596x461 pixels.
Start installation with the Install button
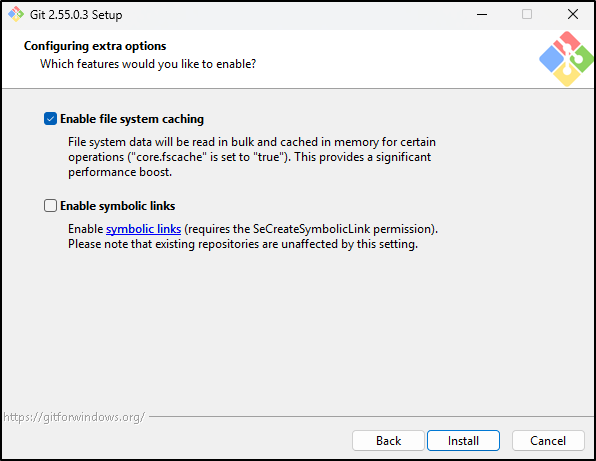tap(463, 440)
